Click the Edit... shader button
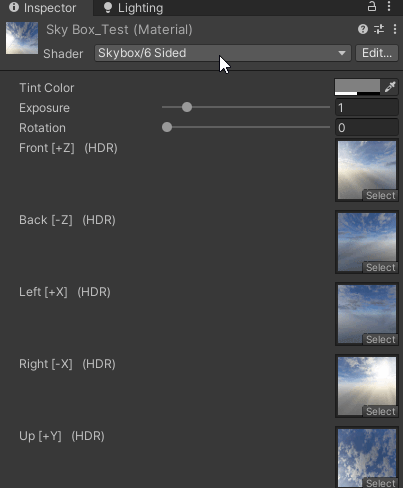This screenshot has width=403, height=488. click(377, 53)
